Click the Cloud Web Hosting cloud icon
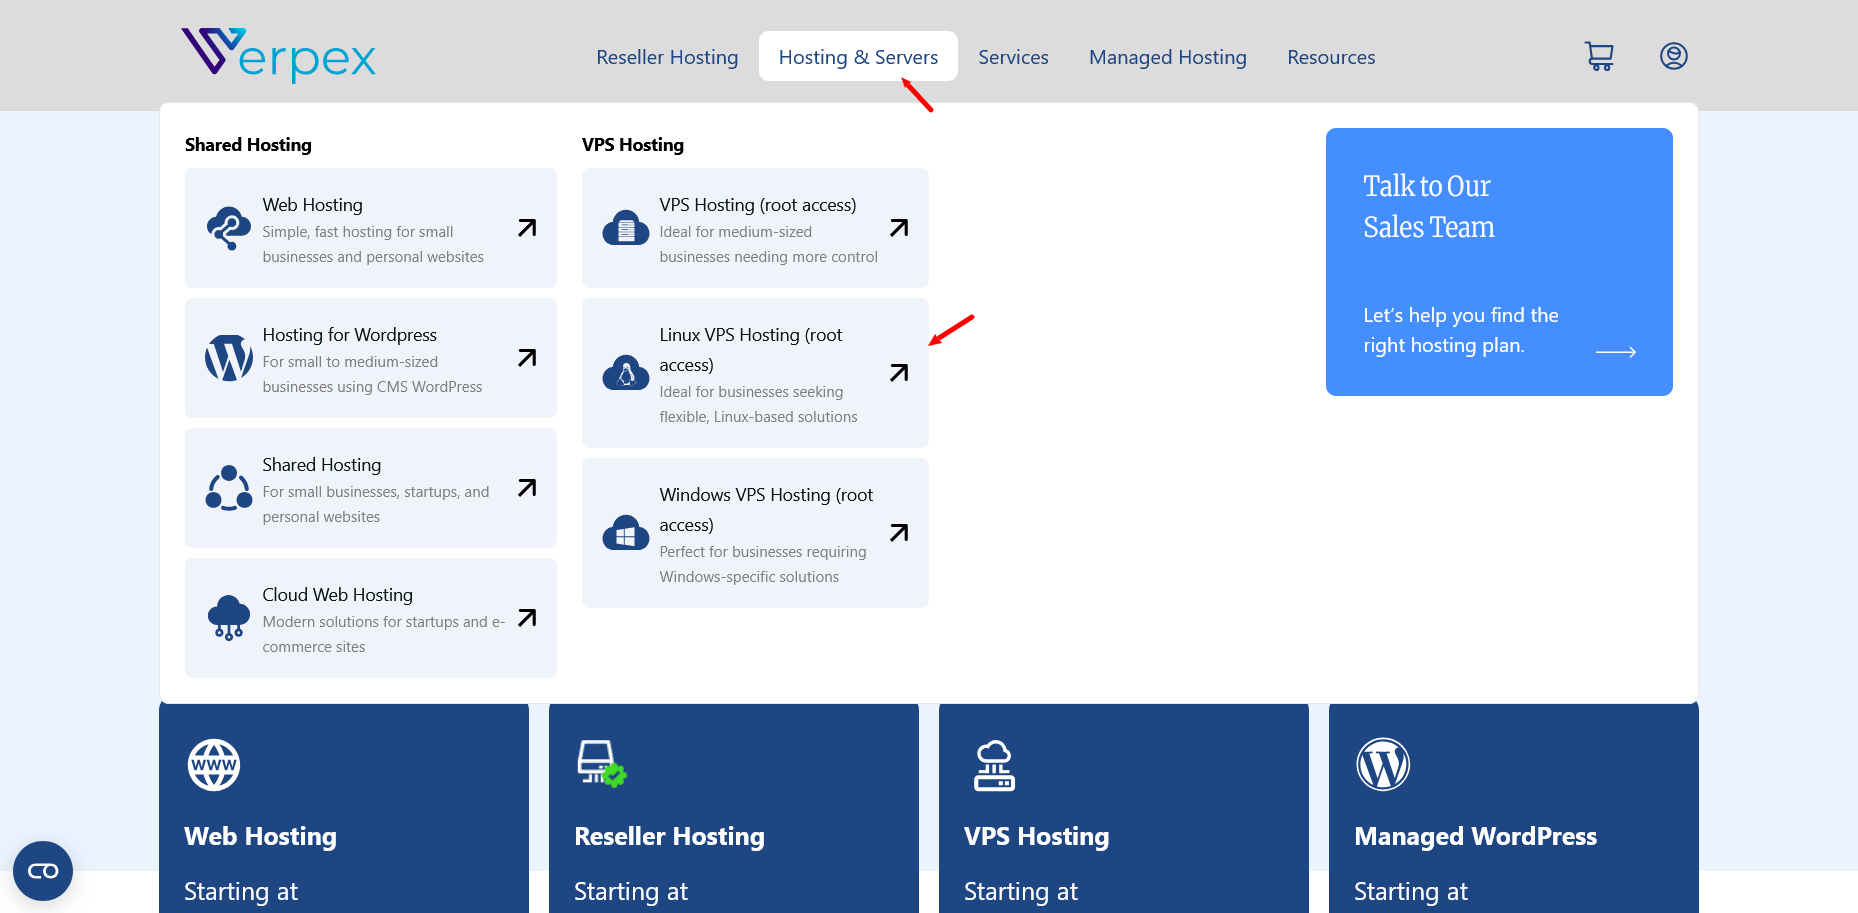 pyautogui.click(x=229, y=618)
